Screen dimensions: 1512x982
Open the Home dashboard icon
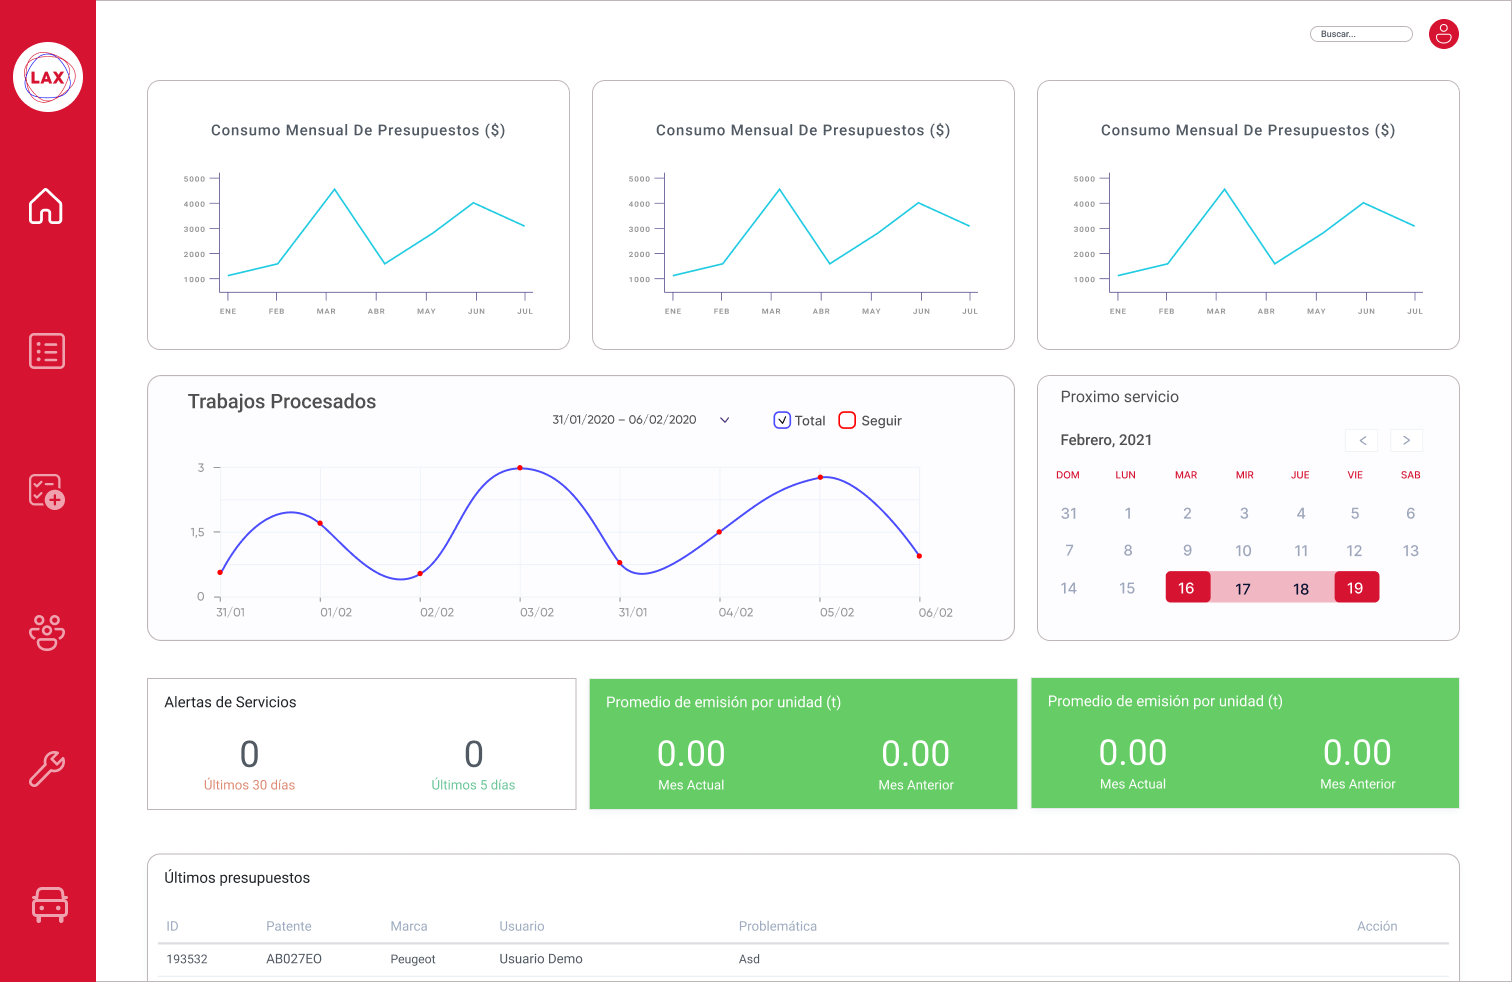tap(46, 206)
